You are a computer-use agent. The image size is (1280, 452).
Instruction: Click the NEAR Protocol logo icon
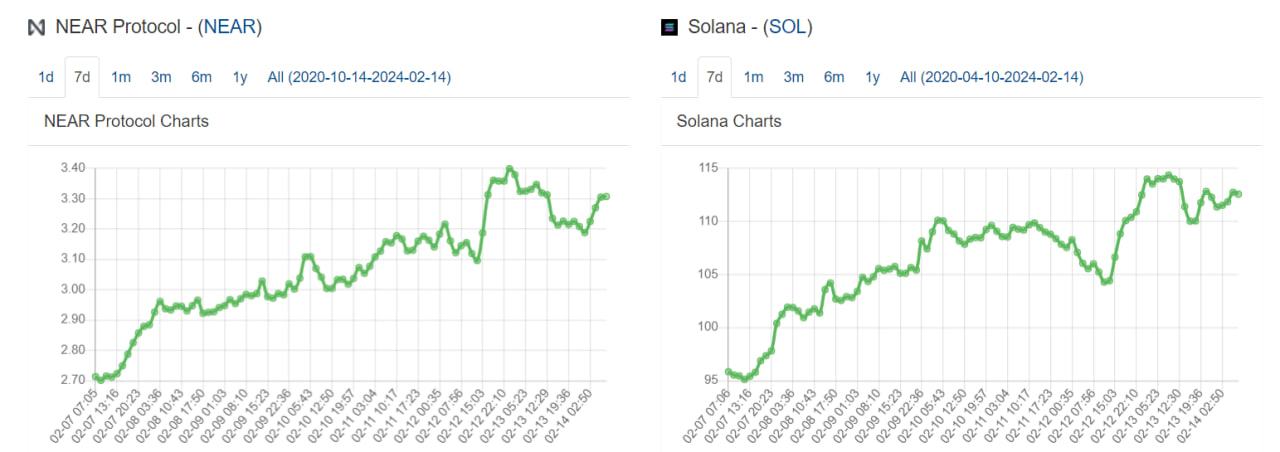[37, 28]
